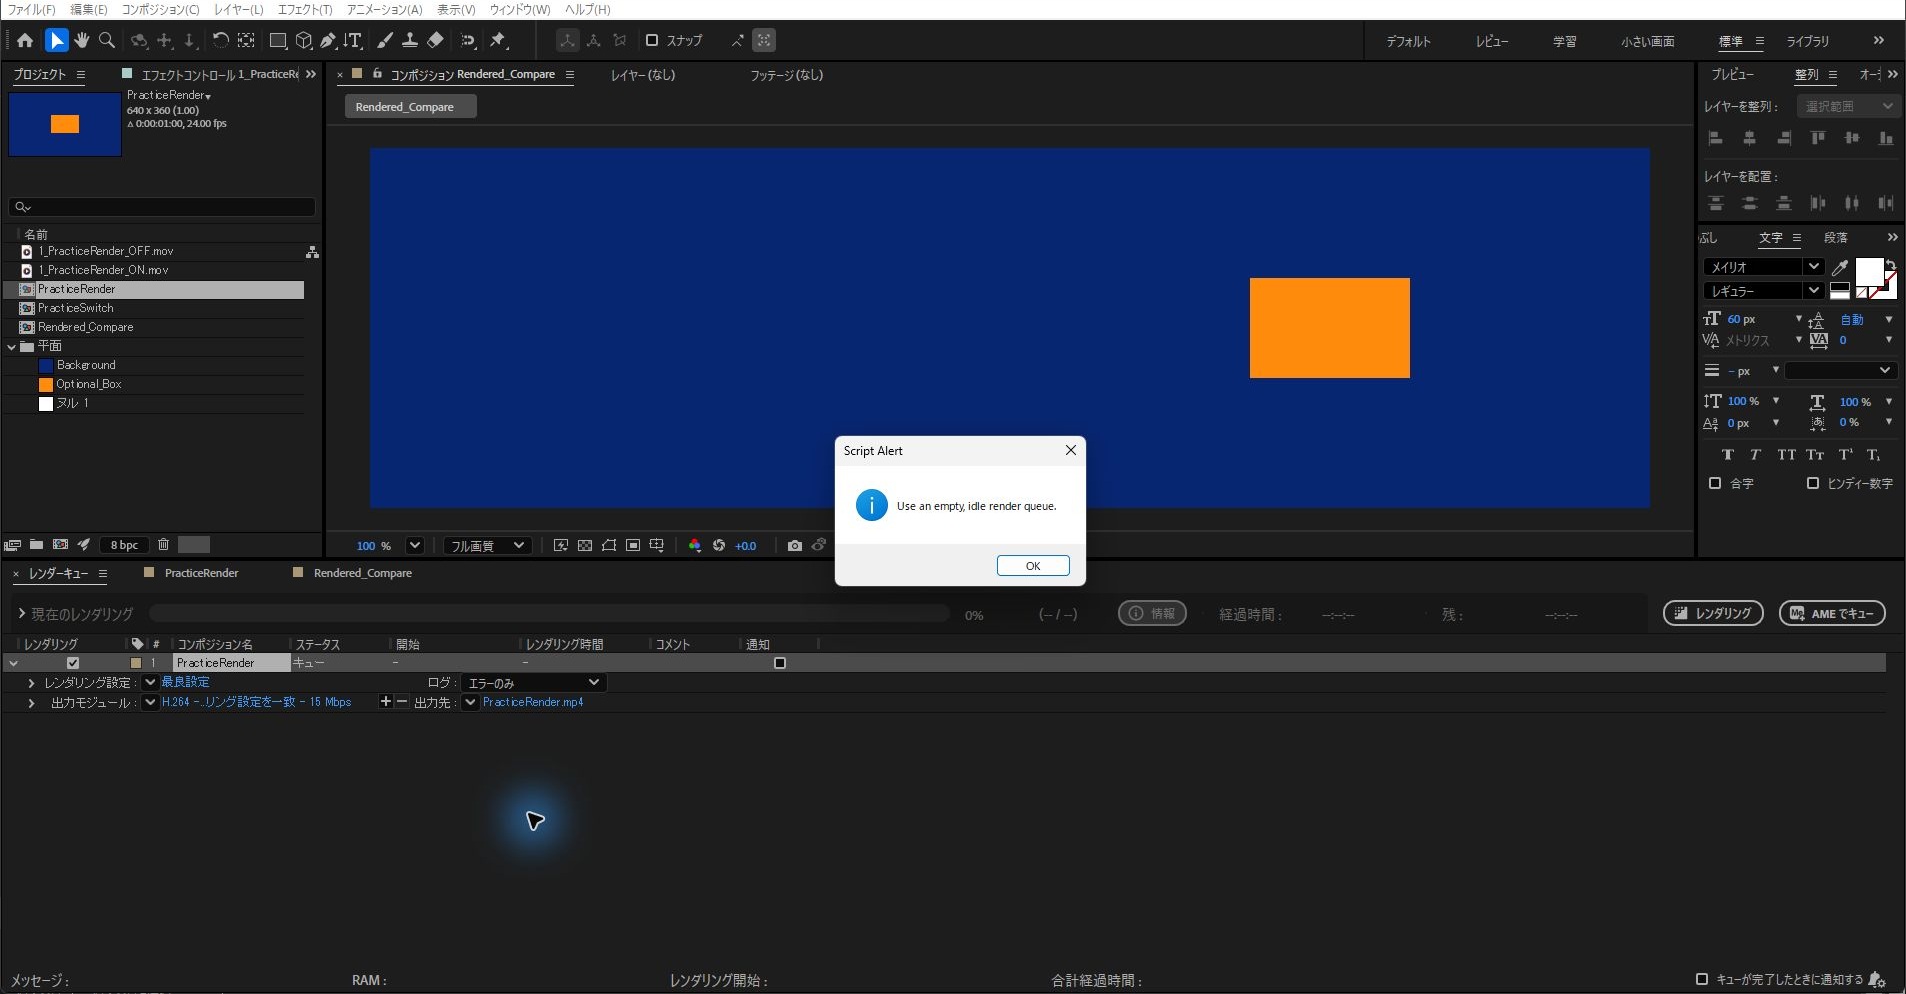Click the PracticeRender label color swatch

(136, 663)
